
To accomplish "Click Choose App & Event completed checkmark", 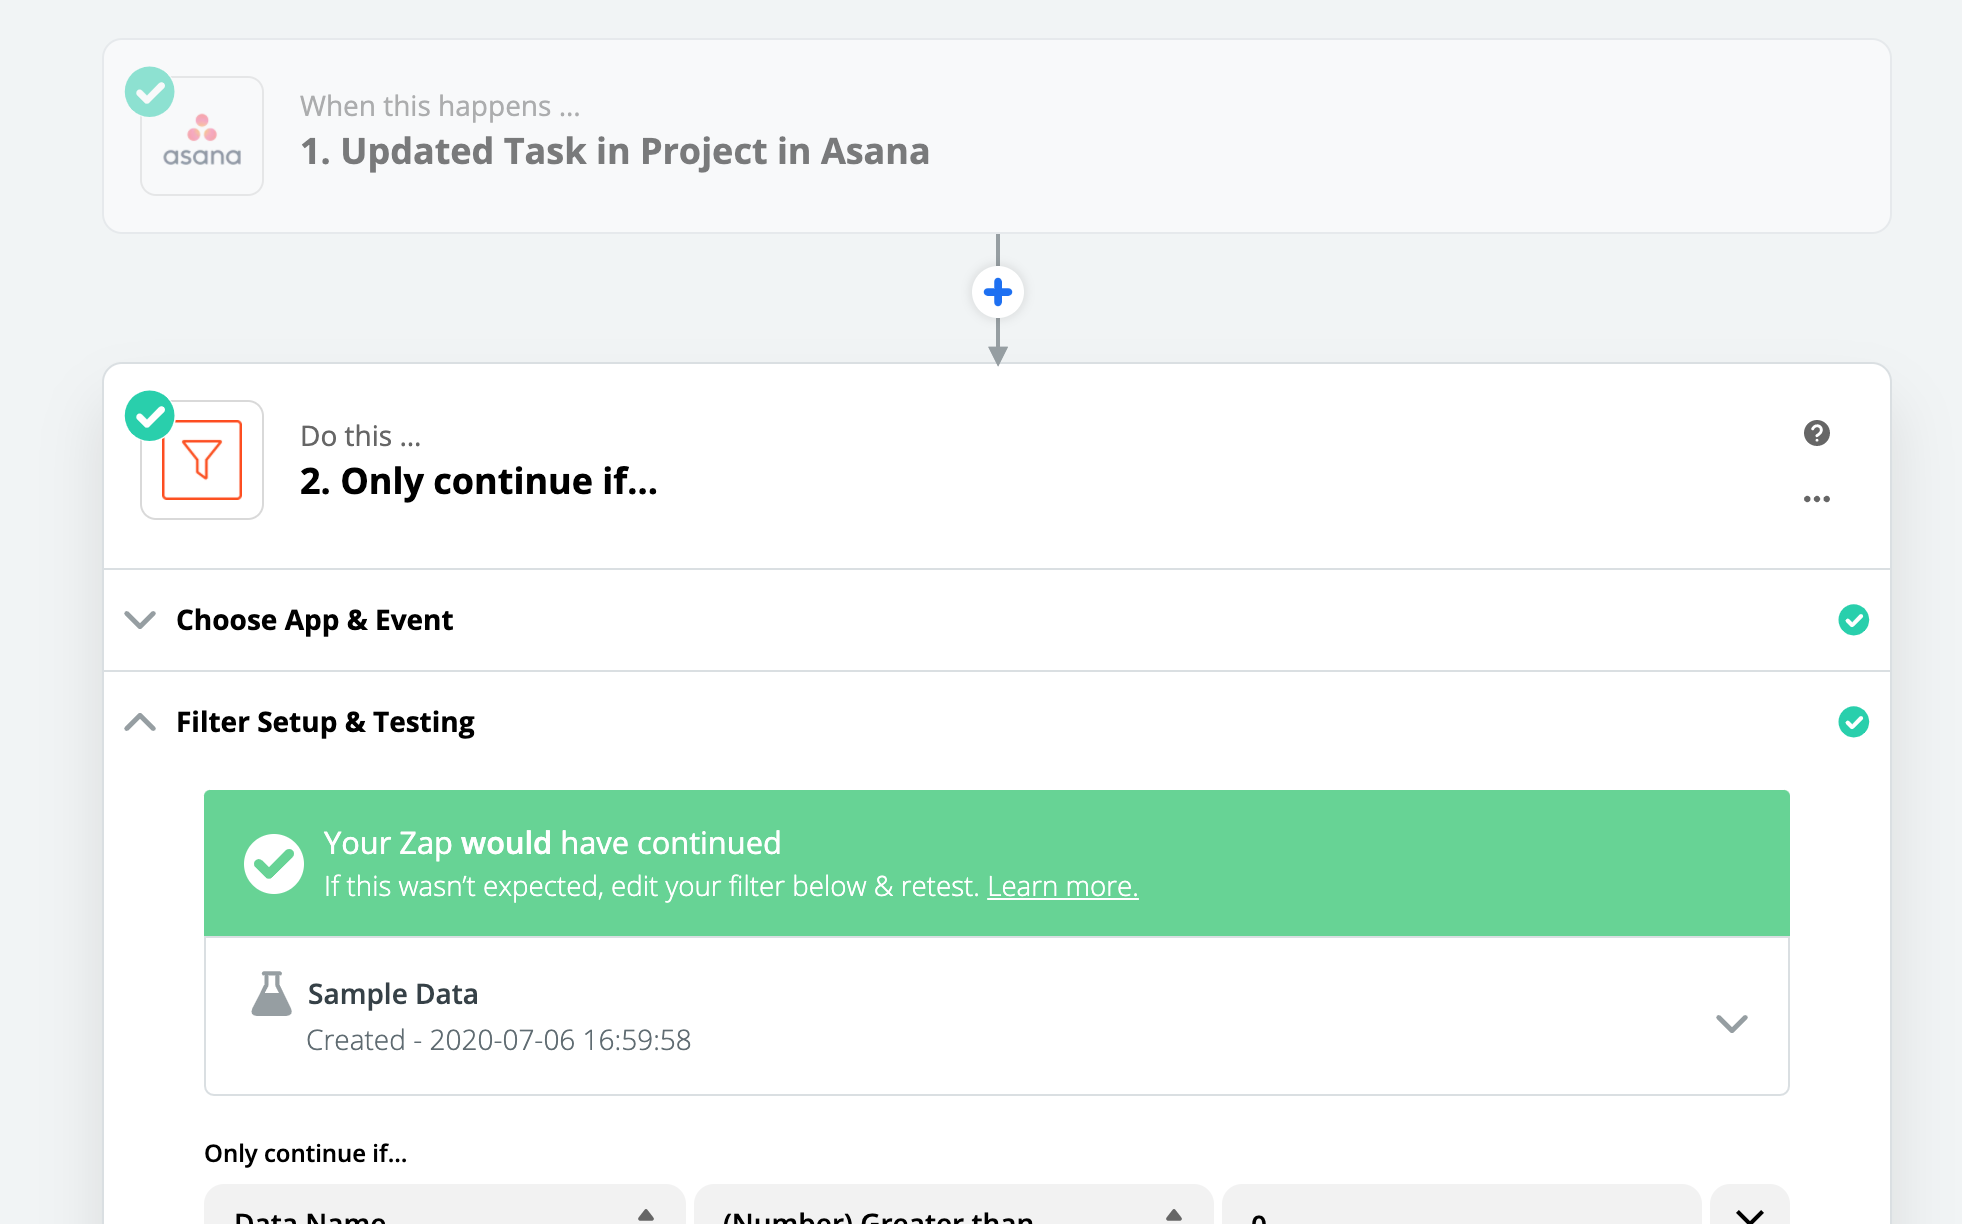I will click(1853, 620).
